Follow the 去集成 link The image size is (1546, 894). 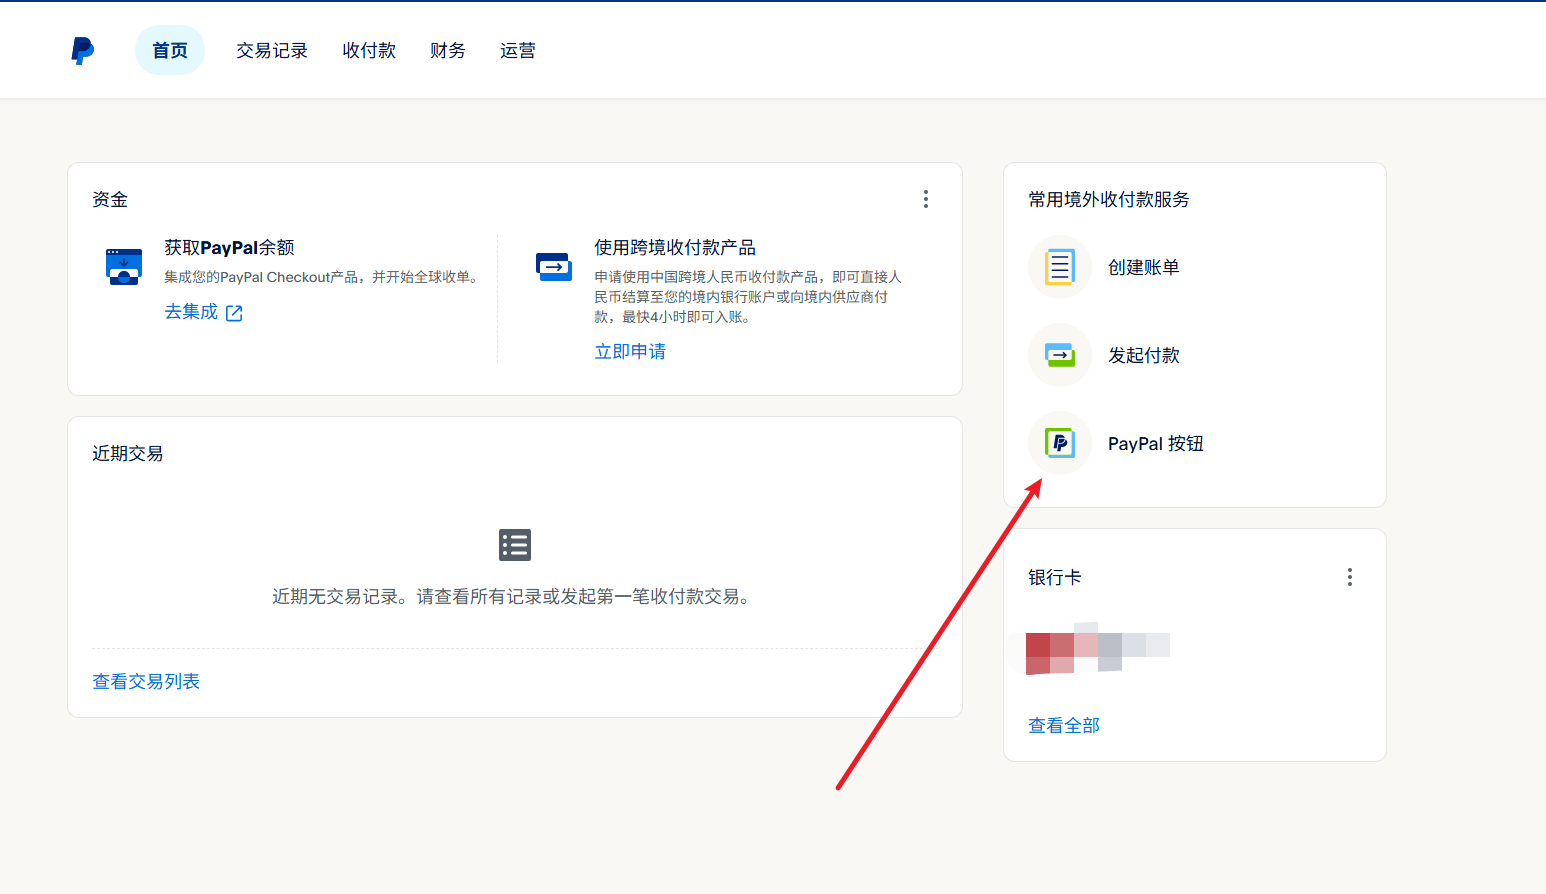pos(191,312)
